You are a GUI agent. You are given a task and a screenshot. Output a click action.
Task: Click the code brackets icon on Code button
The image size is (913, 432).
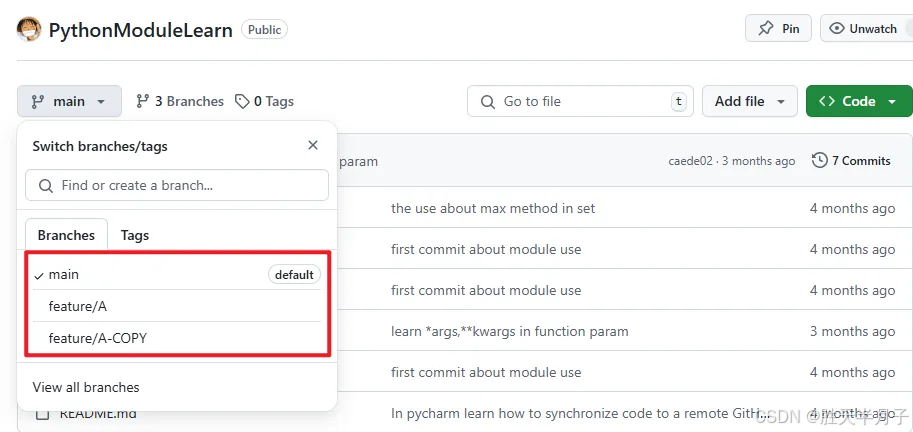(826, 101)
